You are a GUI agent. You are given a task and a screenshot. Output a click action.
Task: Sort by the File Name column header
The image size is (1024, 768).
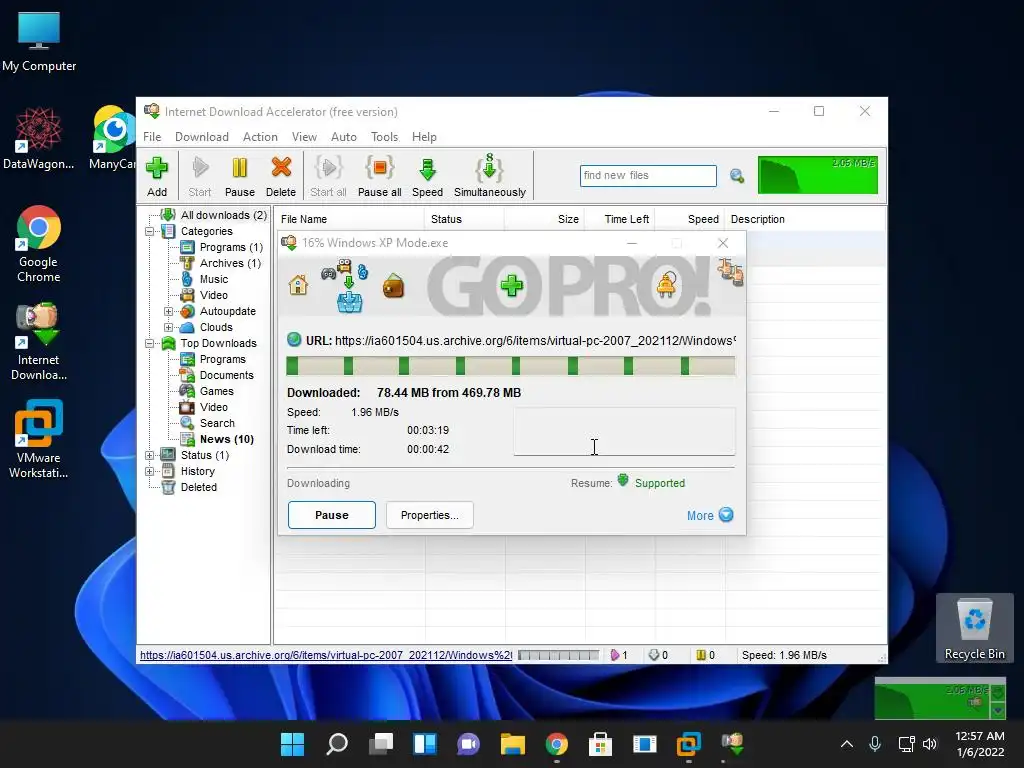[349, 219]
